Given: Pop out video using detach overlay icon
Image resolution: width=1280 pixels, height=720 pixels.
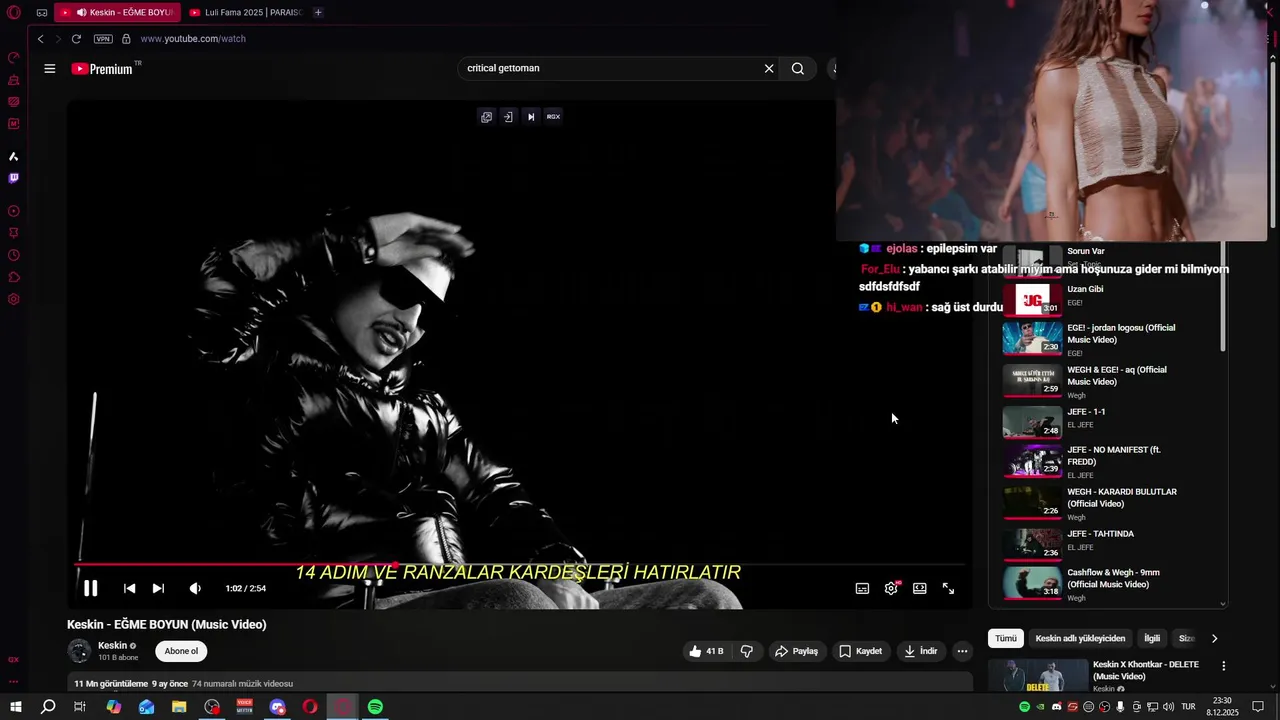Looking at the screenshot, I should tap(486, 117).
